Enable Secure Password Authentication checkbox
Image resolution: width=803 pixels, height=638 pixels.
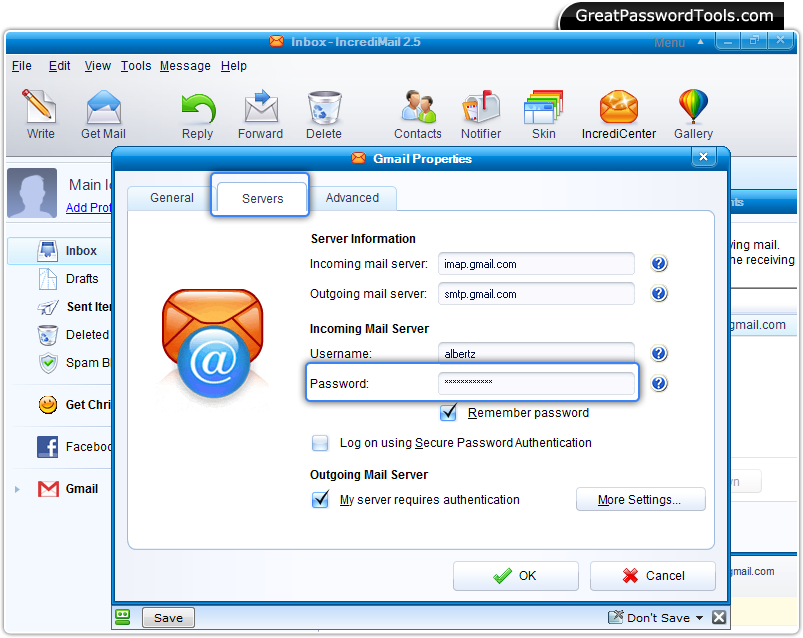click(x=321, y=443)
